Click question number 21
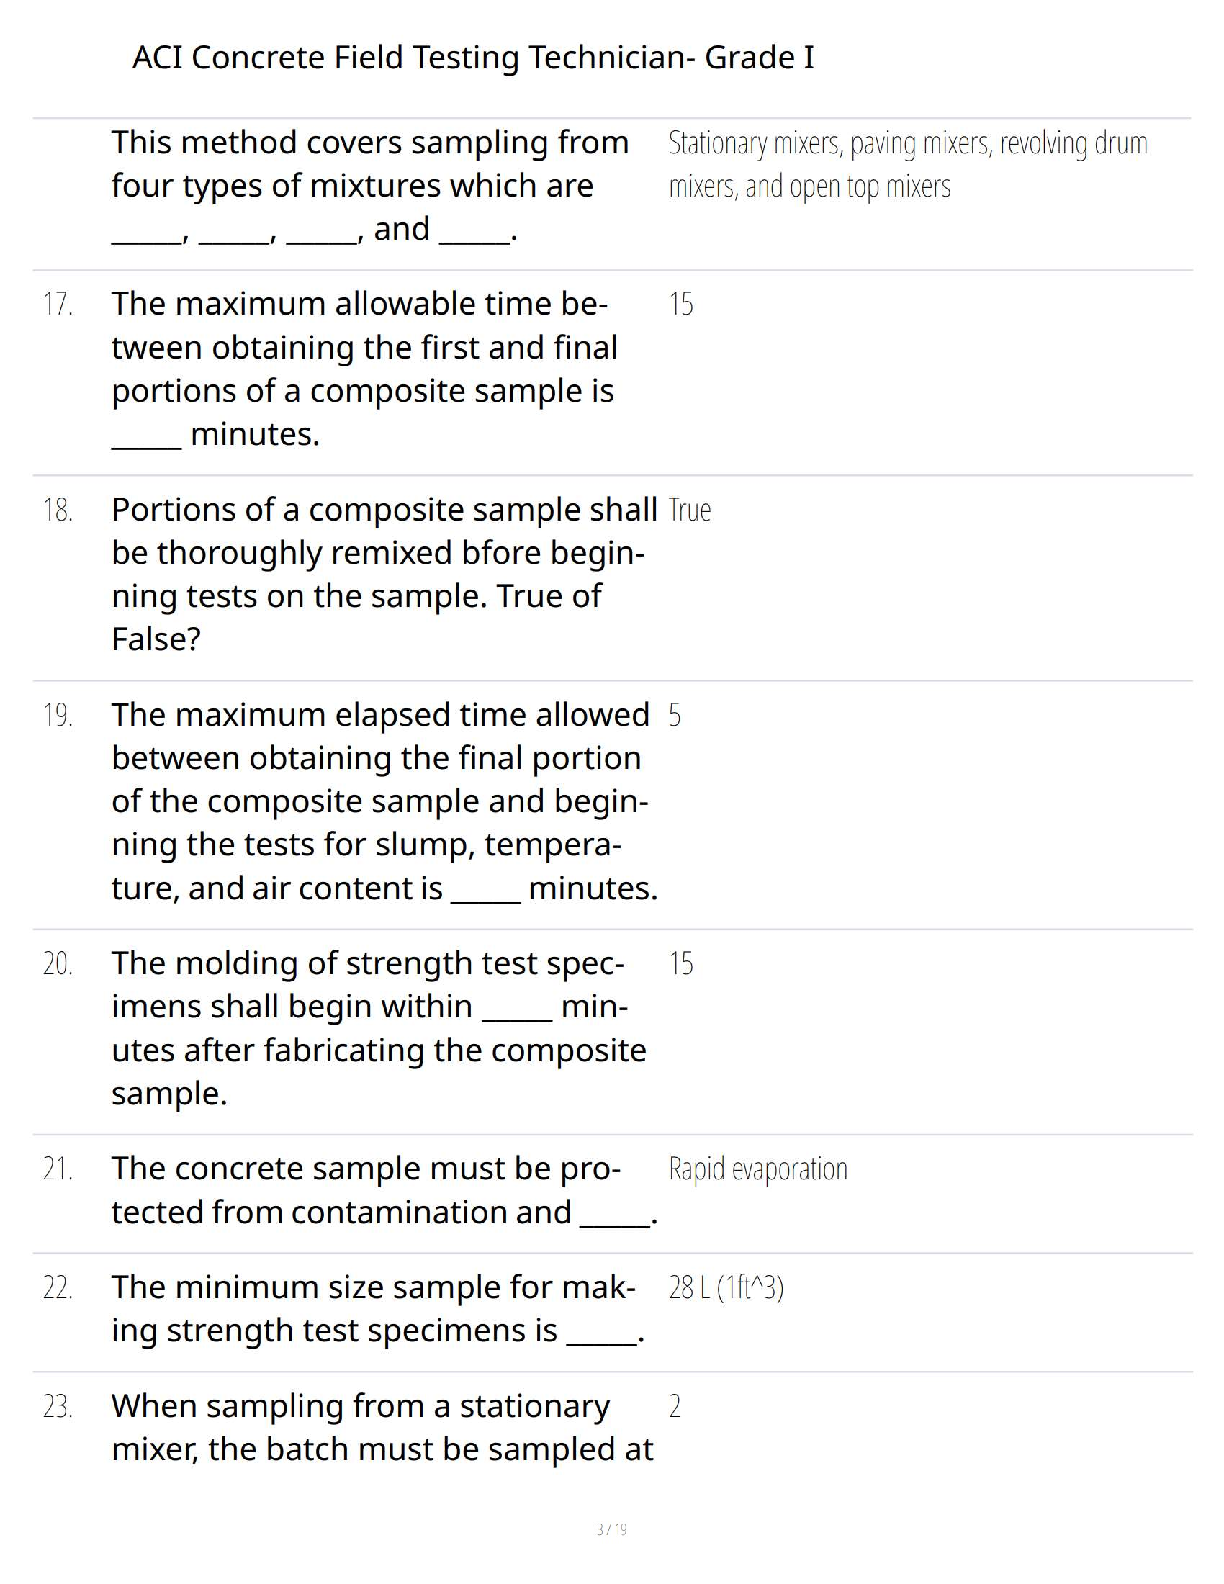The height and width of the screenshot is (1584, 1224). point(58,1169)
